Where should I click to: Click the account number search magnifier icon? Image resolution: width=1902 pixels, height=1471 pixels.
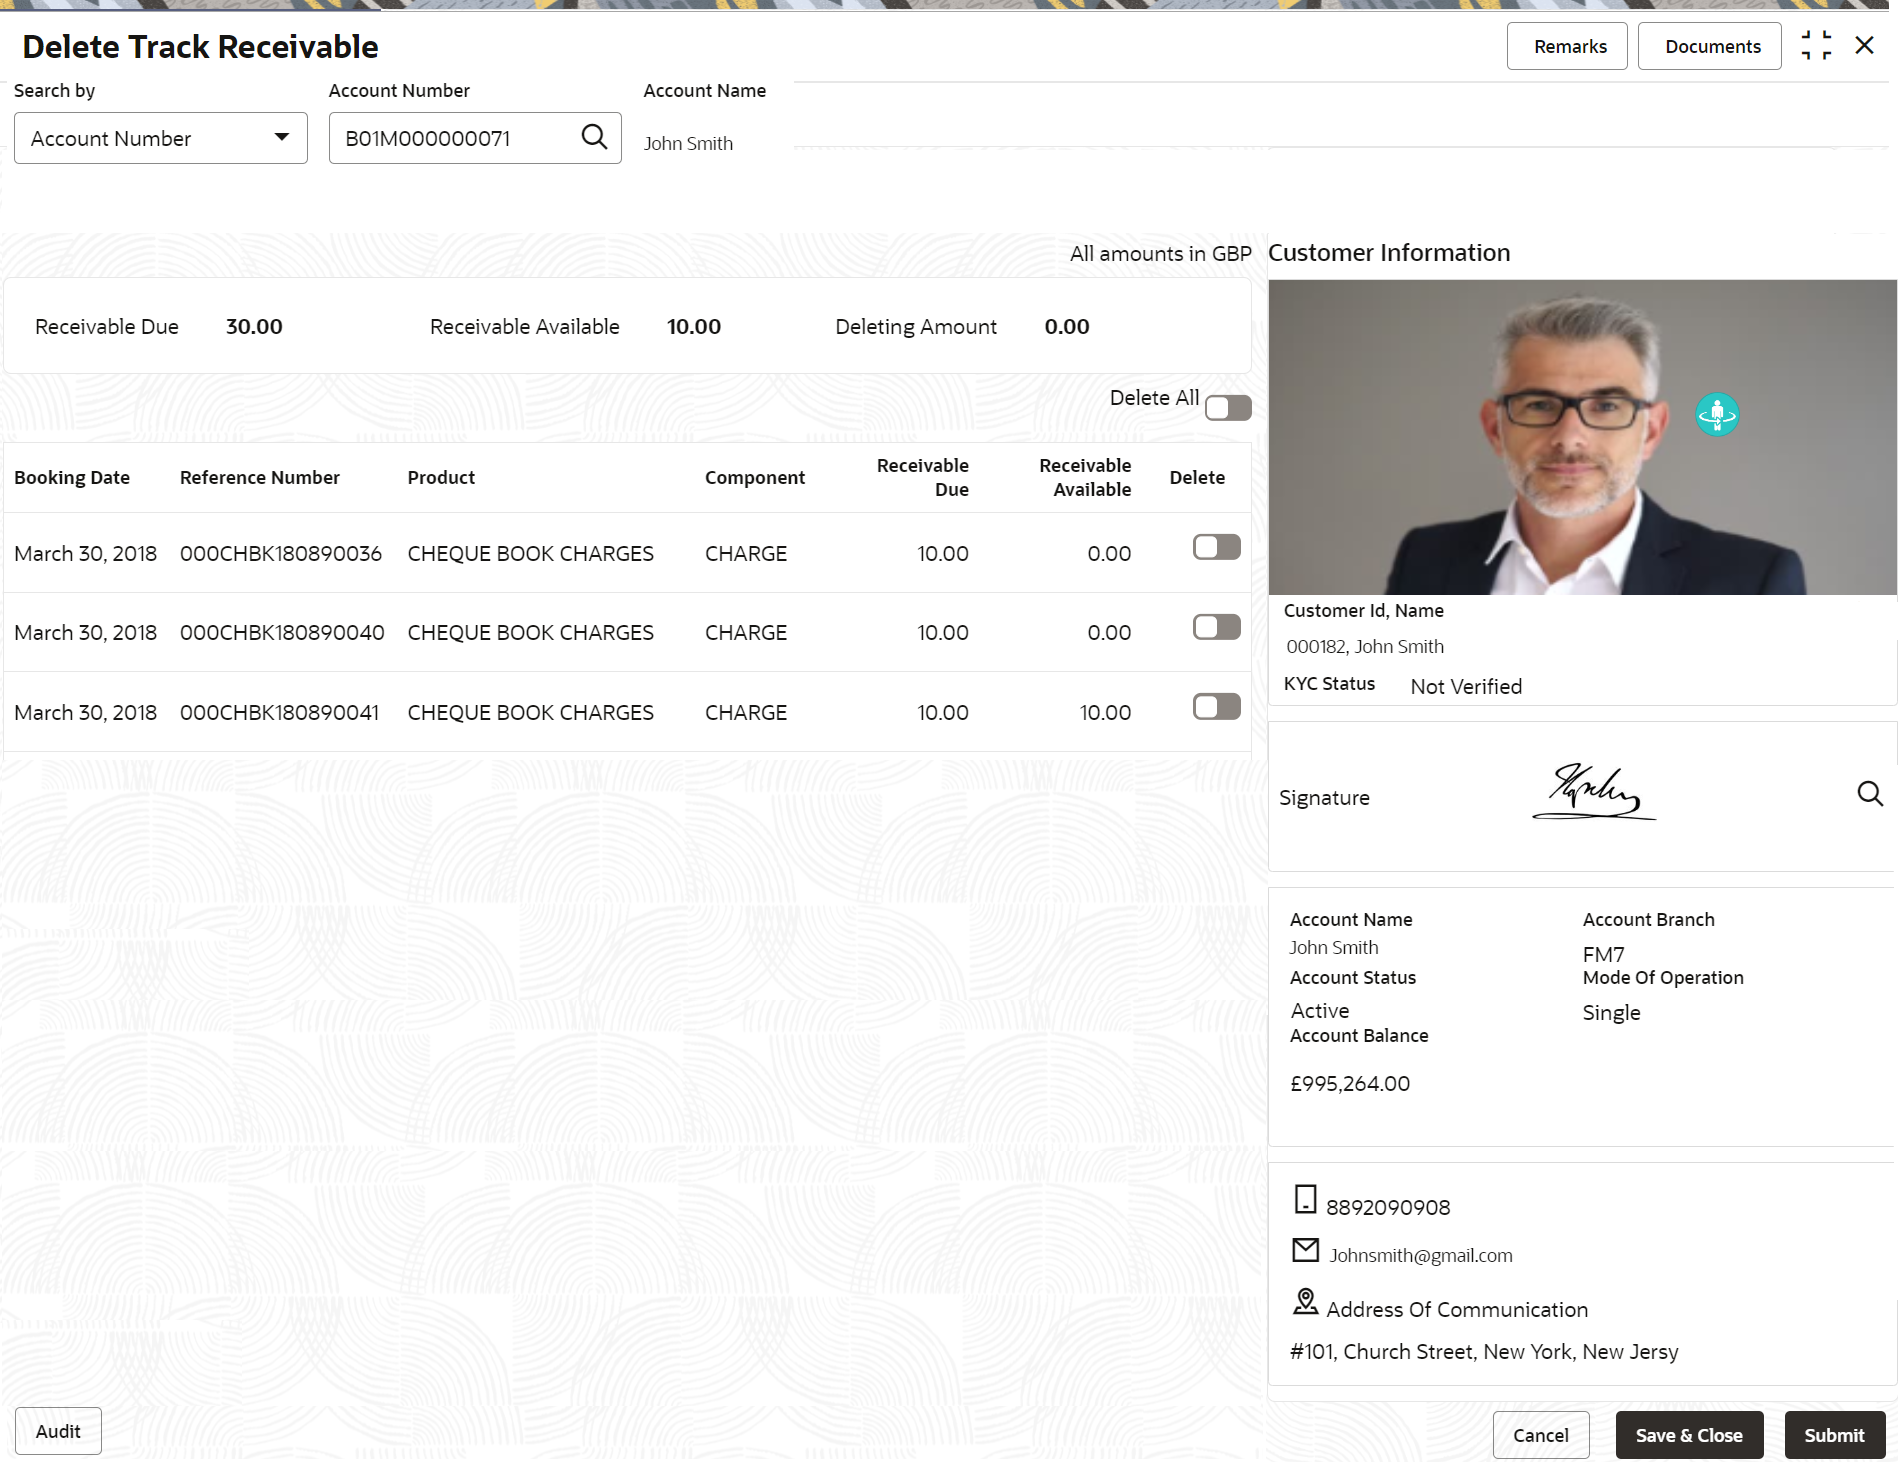click(x=594, y=137)
